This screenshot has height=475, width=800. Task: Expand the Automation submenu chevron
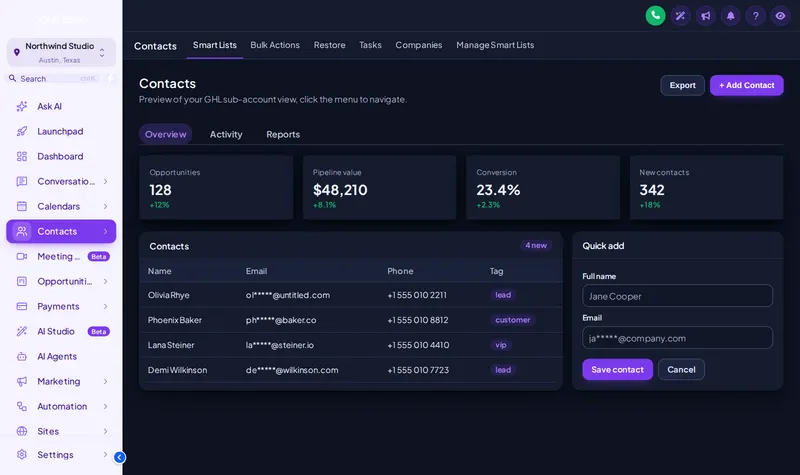(105, 406)
